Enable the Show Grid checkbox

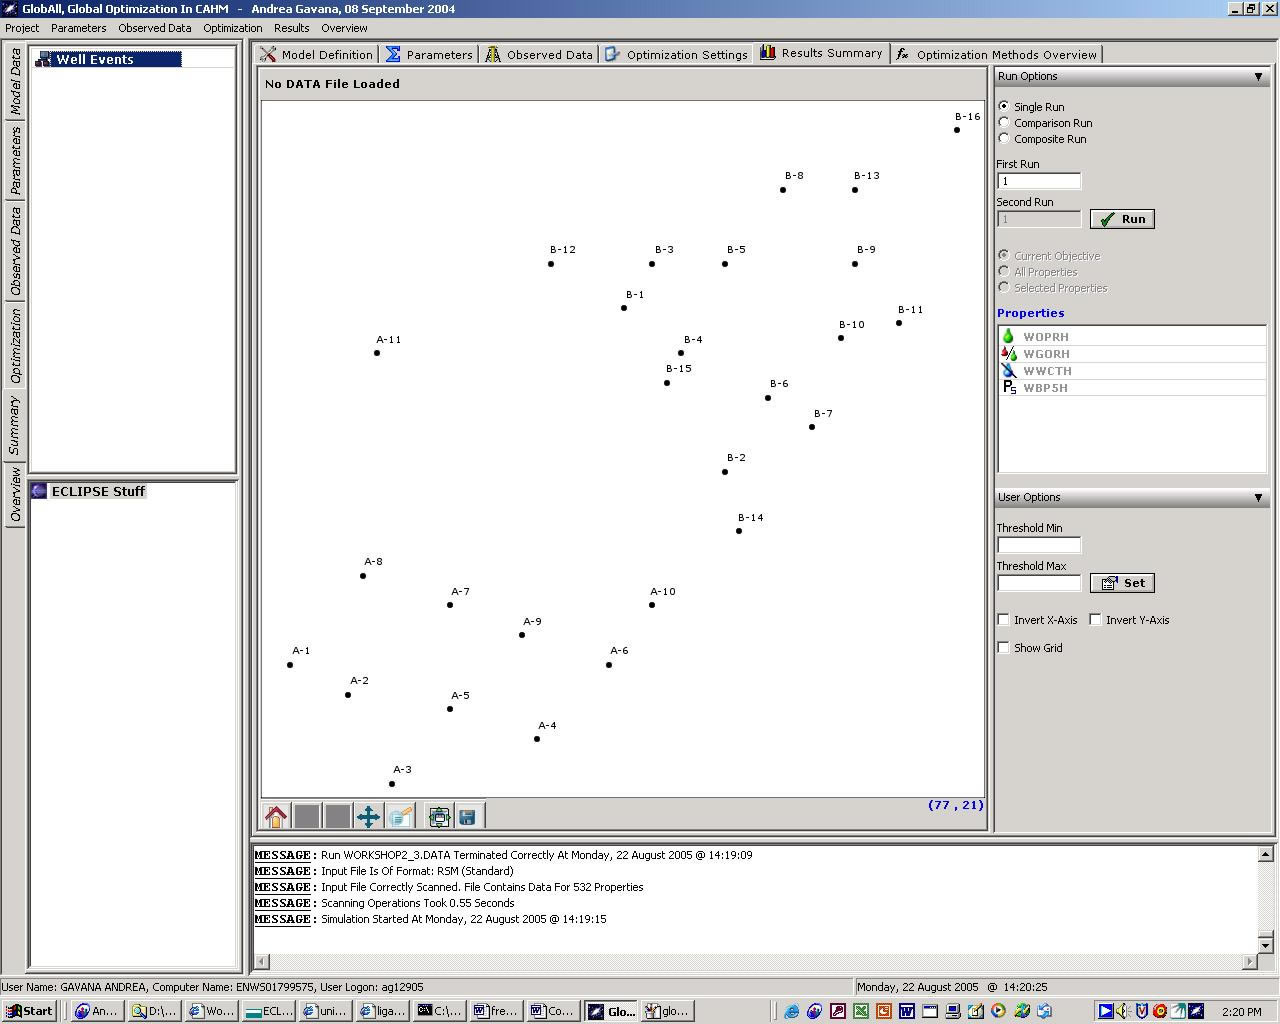1004,648
